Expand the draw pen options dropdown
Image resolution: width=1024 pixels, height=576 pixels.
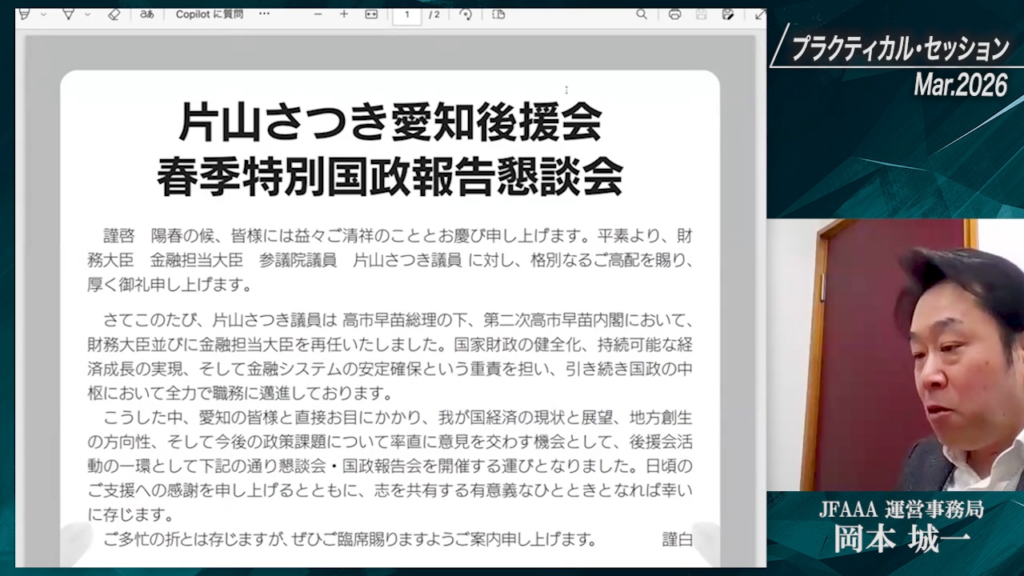[x=88, y=14]
